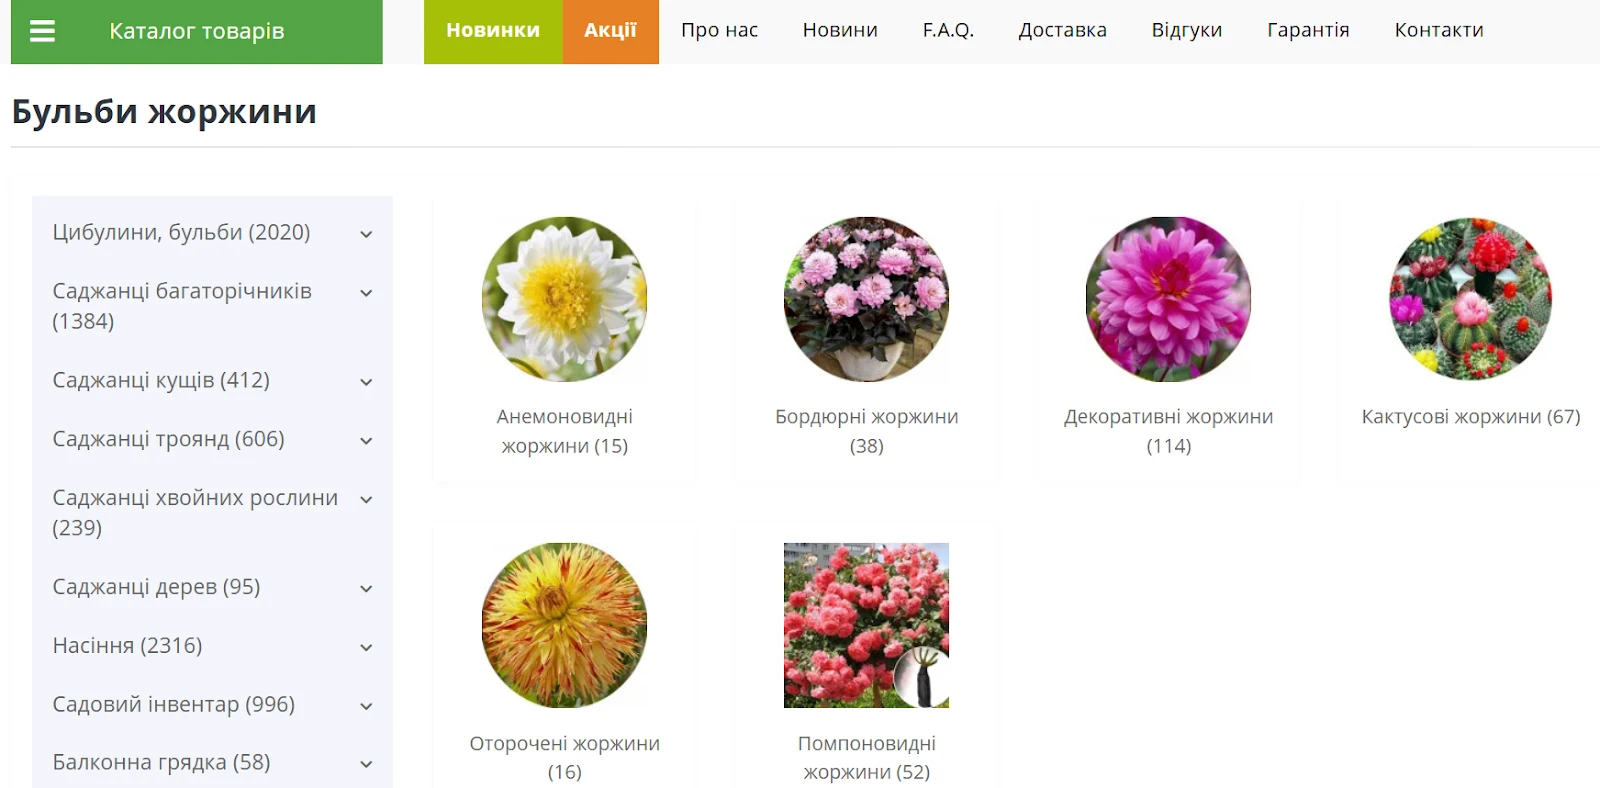Image resolution: width=1600 pixels, height=788 pixels.
Task: Open the Контакти page
Action: [1439, 30]
